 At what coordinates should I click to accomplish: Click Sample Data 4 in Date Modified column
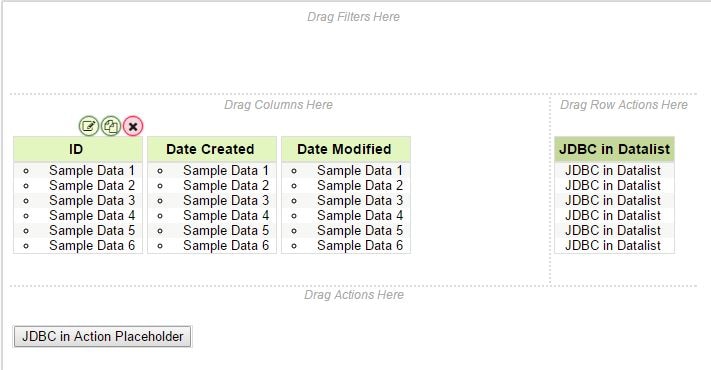360,215
